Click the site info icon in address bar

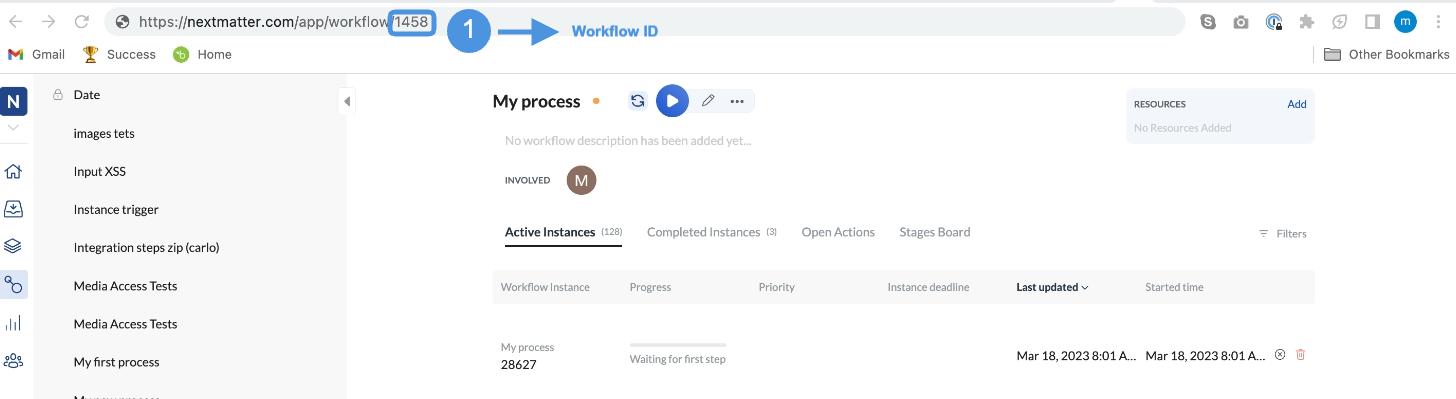click(x=122, y=21)
